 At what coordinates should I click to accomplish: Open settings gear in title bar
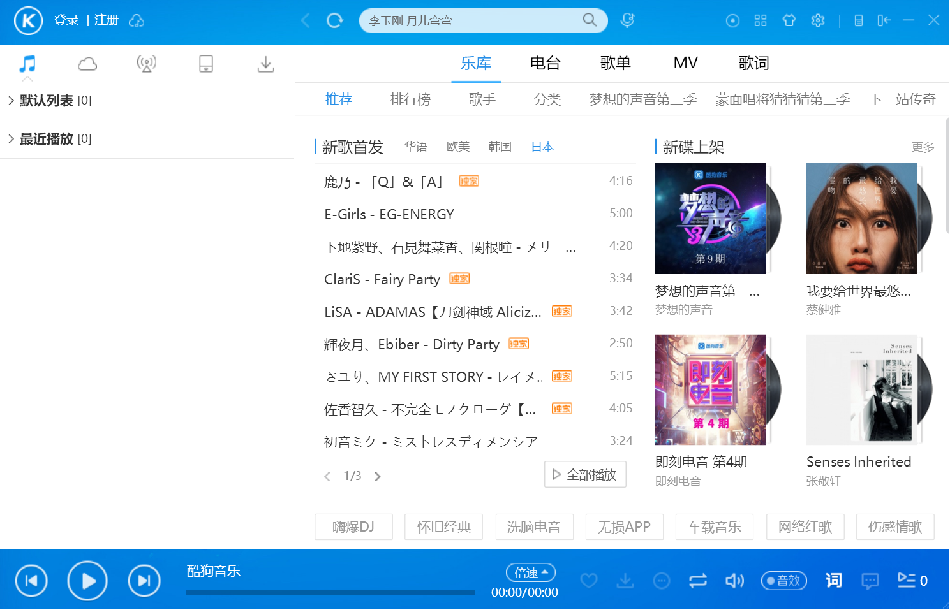click(x=818, y=21)
